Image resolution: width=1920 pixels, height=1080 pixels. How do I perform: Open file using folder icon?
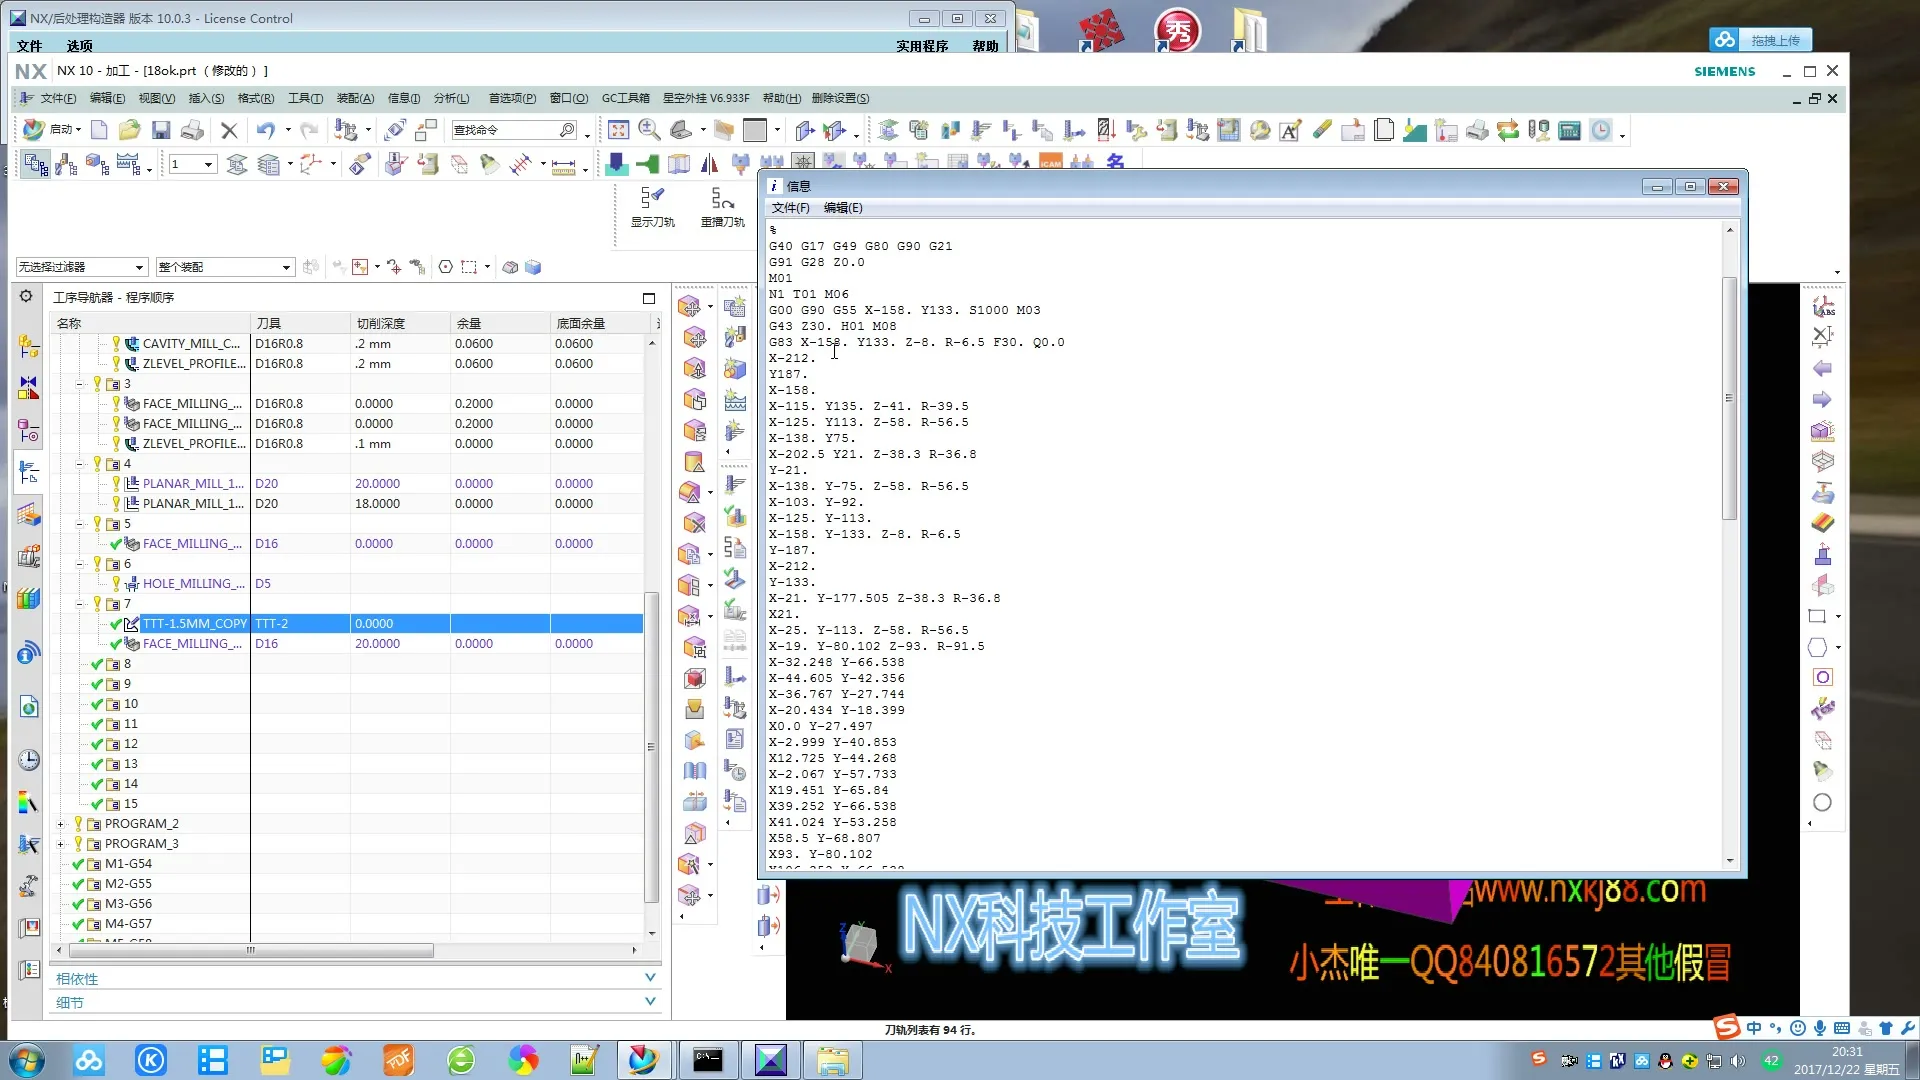pos(129,130)
